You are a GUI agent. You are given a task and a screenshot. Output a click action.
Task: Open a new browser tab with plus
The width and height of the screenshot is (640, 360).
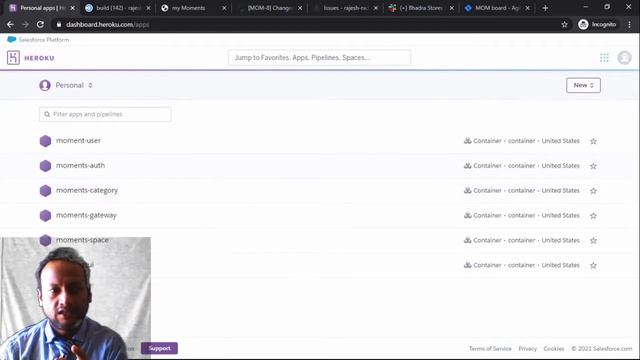(545, 8)
